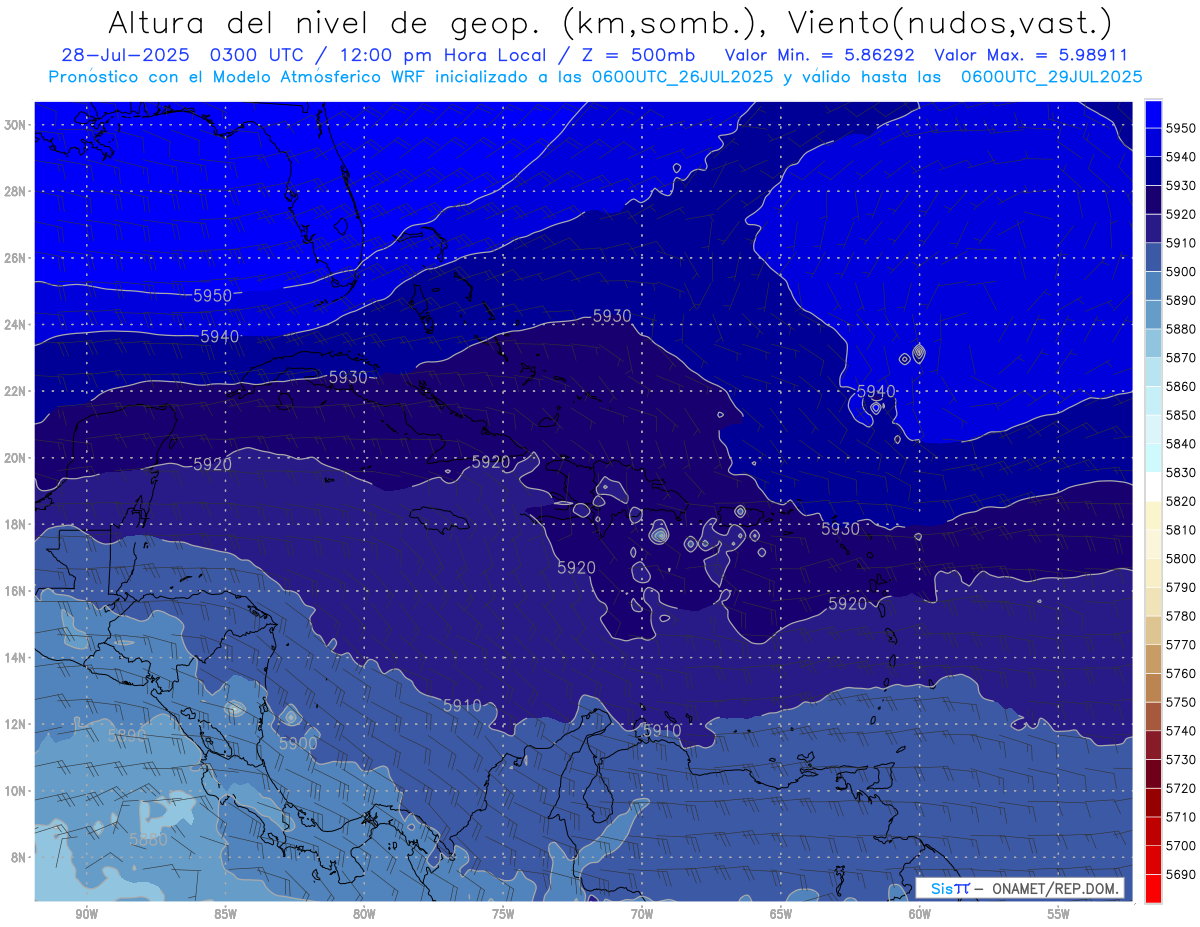Click the 5950 contour label on the map
The image size is (1200, 927).
point(212,296)
